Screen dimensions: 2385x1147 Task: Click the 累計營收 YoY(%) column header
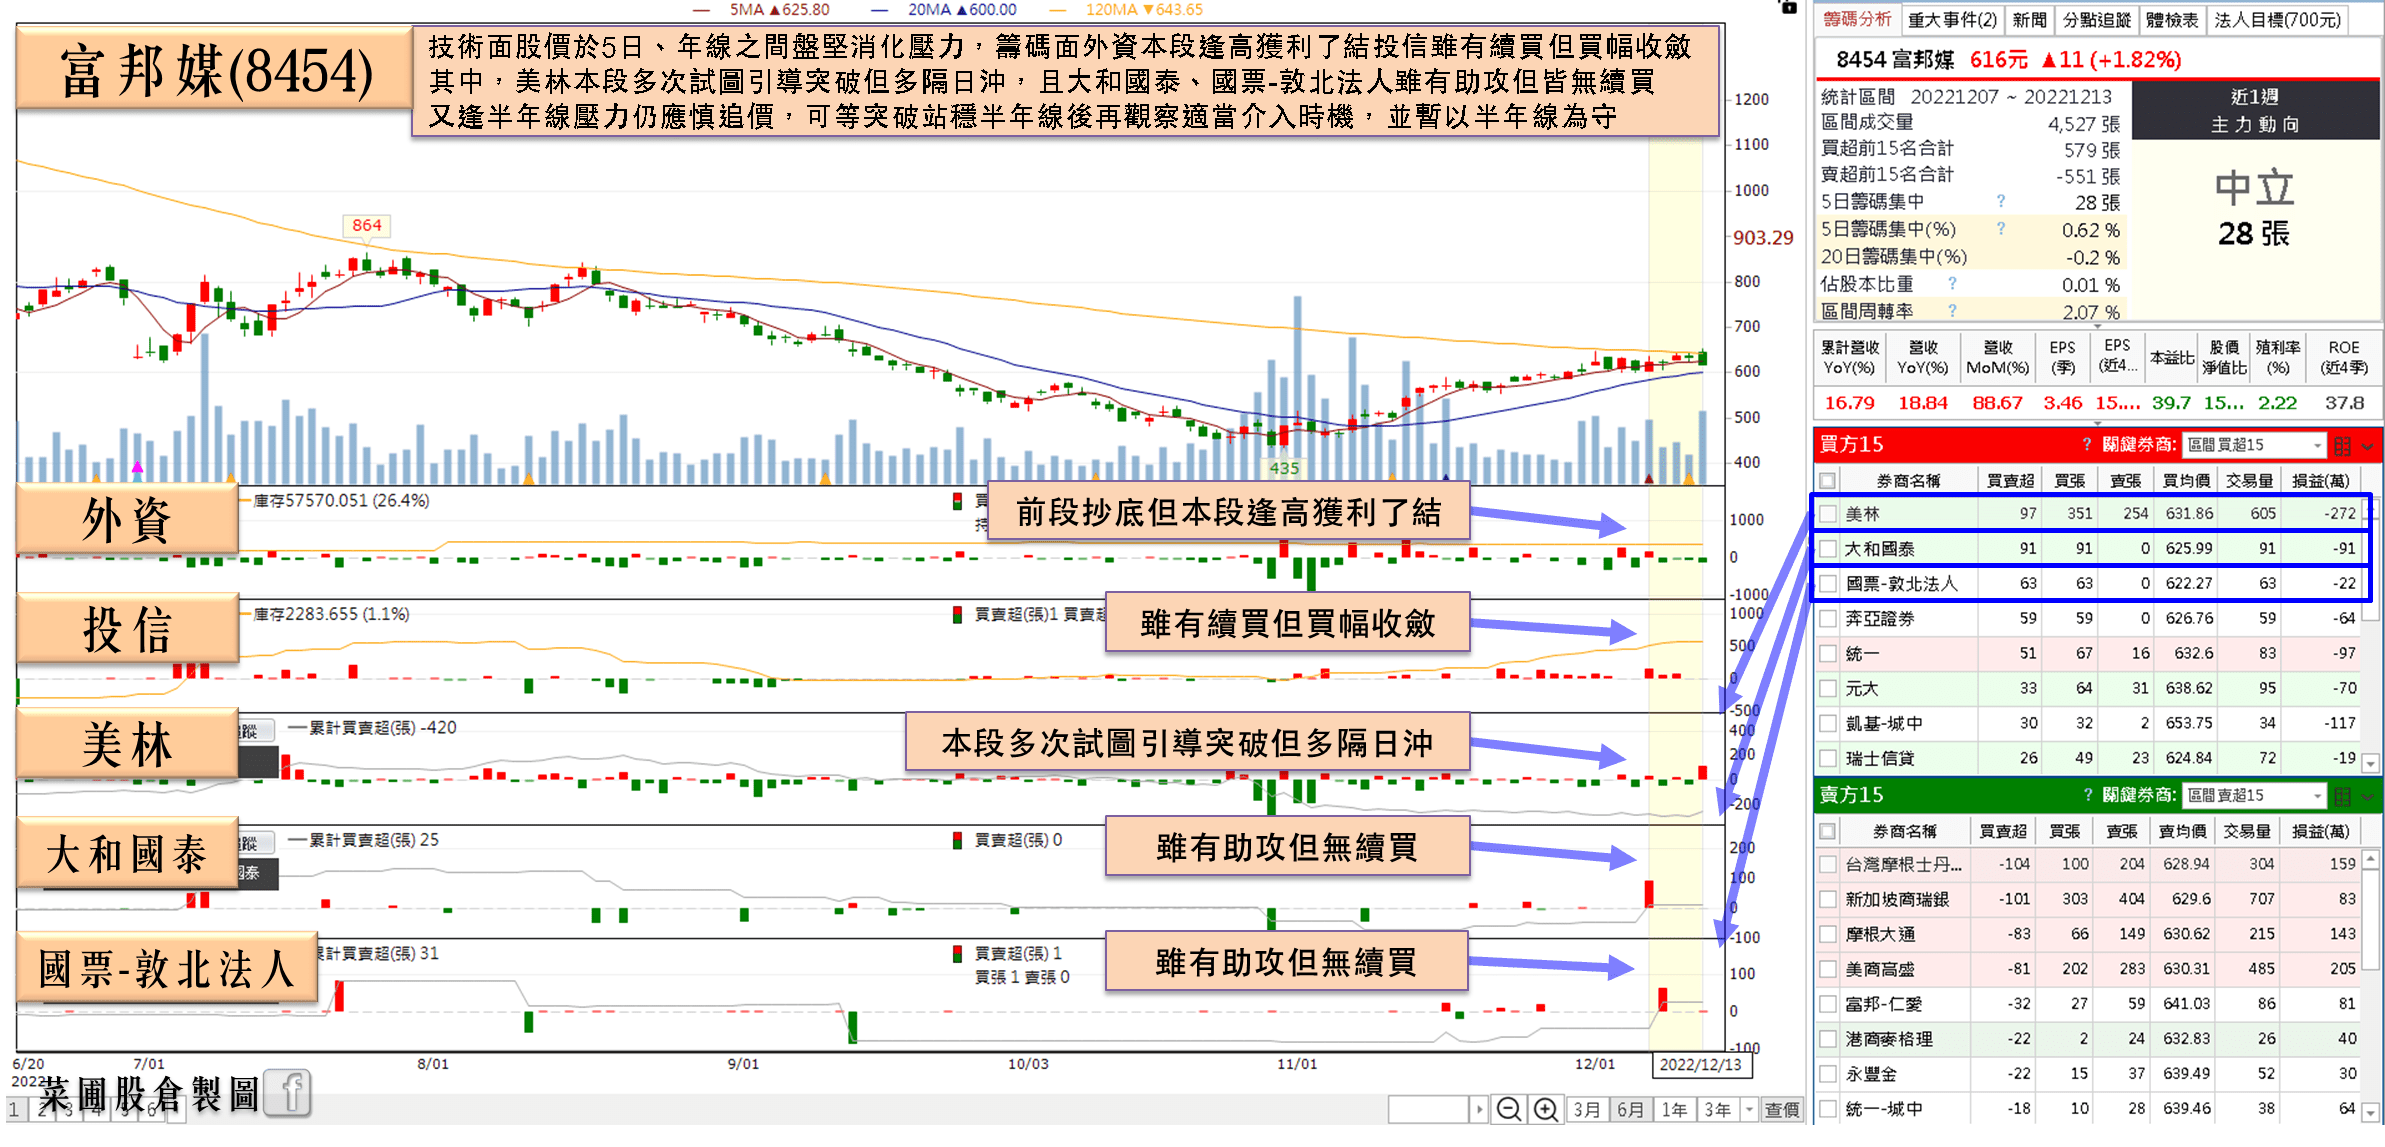pos(1850,358)
